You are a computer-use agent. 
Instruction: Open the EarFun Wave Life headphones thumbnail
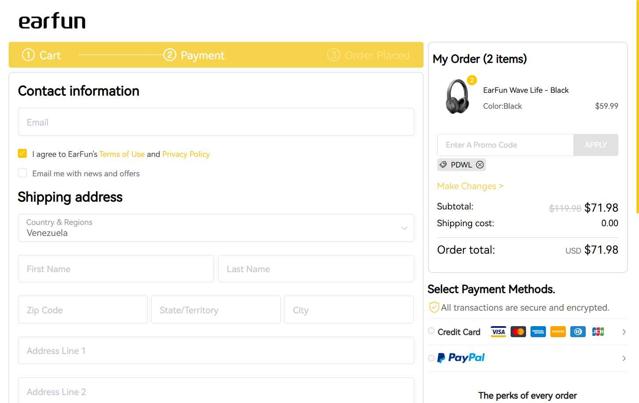tap(457, 97)
